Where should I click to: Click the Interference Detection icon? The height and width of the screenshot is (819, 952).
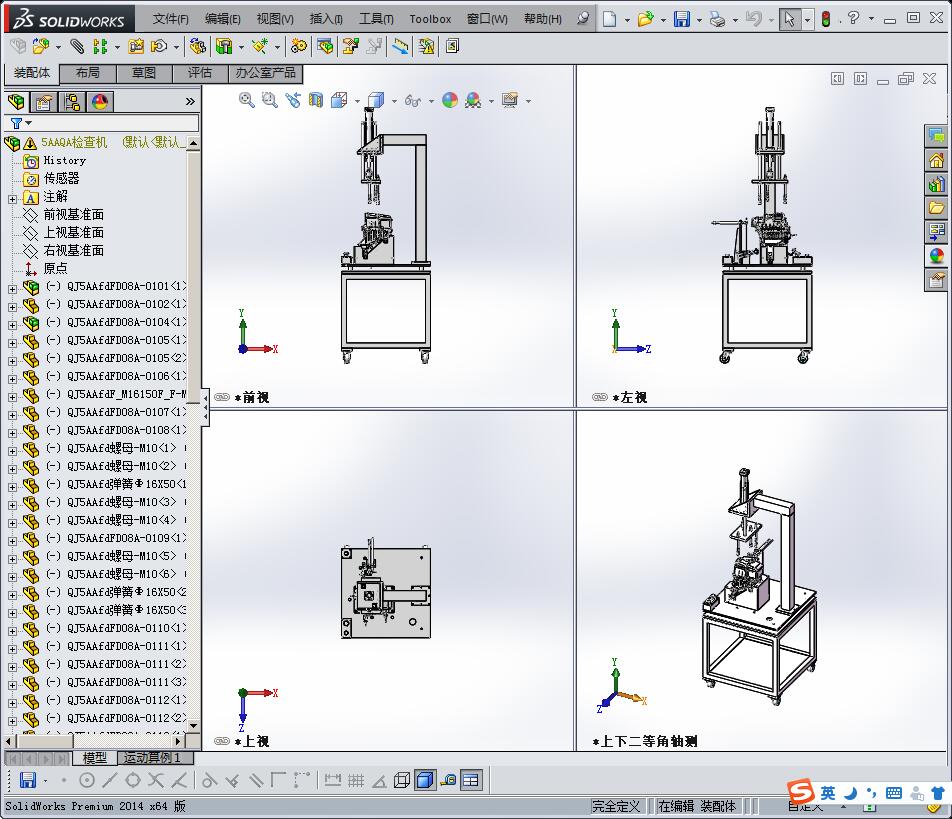point(426,46)
